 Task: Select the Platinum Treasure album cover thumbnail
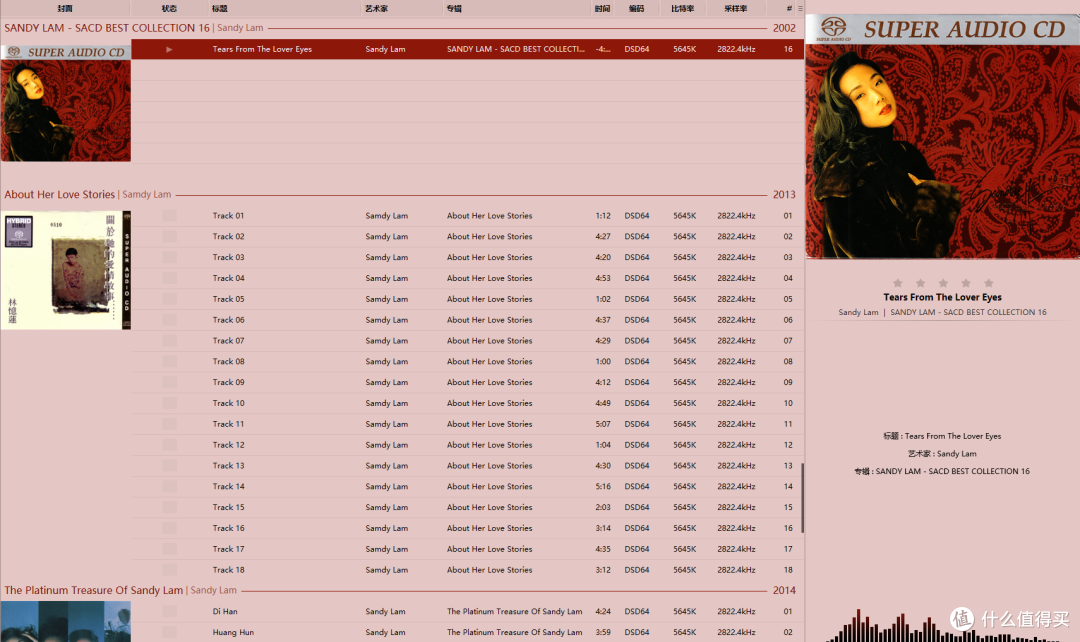65,621
